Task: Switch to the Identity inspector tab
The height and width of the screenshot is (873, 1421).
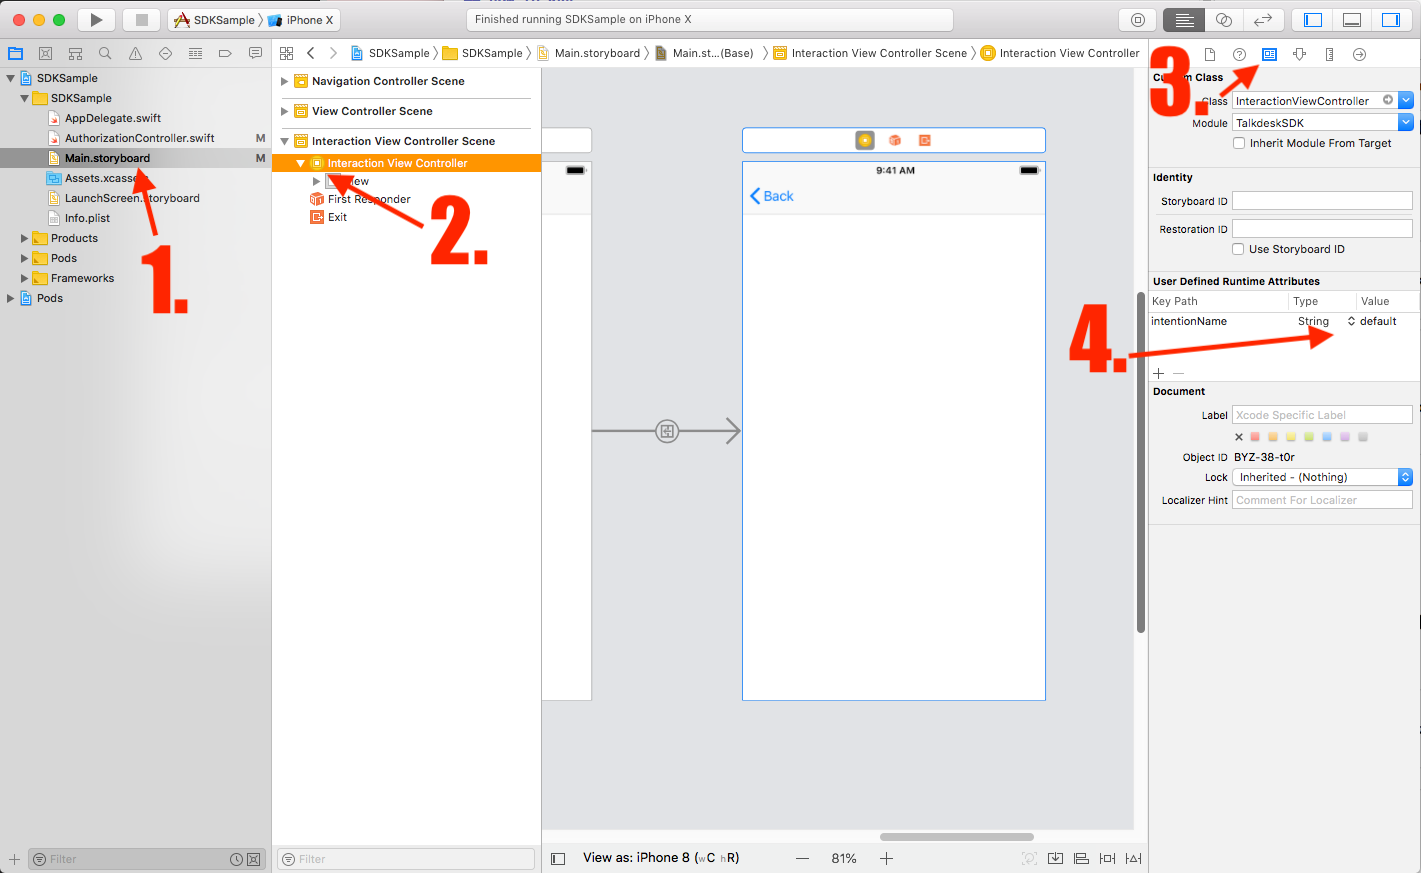Action: coord(1269,54)
